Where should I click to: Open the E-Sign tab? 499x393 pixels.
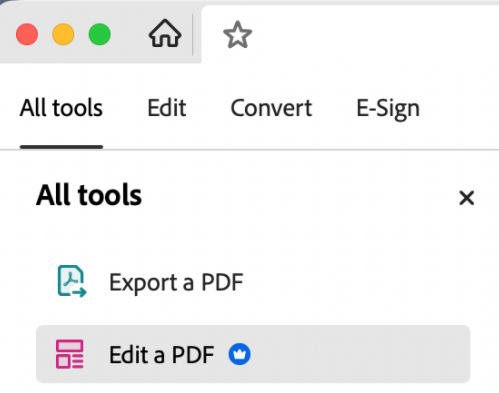coord(388,109)
